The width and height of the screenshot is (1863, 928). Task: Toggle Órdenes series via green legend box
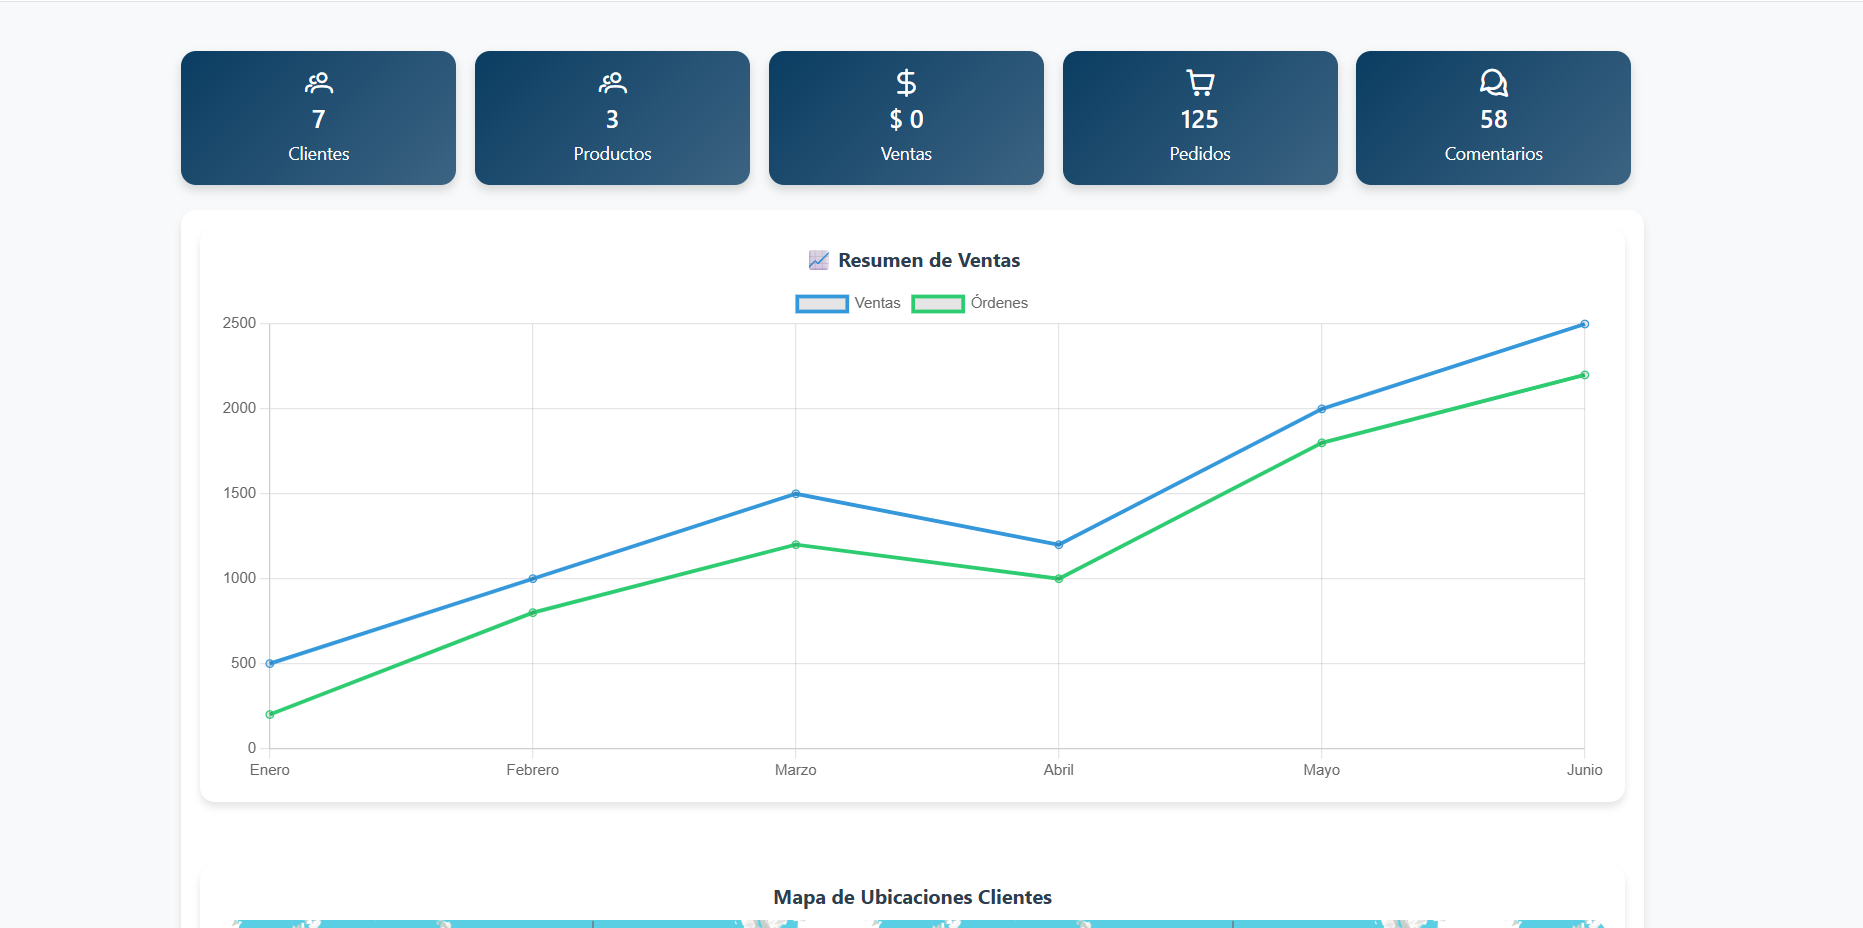coord(938,304)
